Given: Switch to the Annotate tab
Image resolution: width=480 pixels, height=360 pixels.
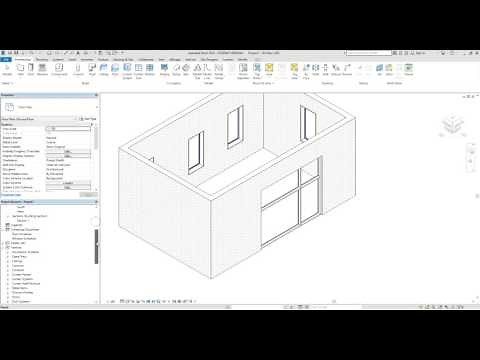Looking at the screenshot, I should 87,59.
